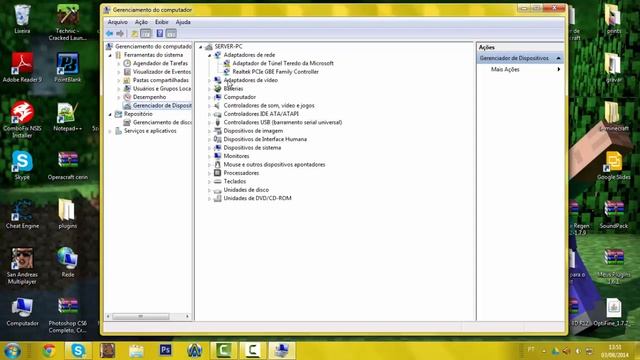Open the plugins folder on desktop
Viewport: 640px width, 360px height.
[x=67, y=214]
